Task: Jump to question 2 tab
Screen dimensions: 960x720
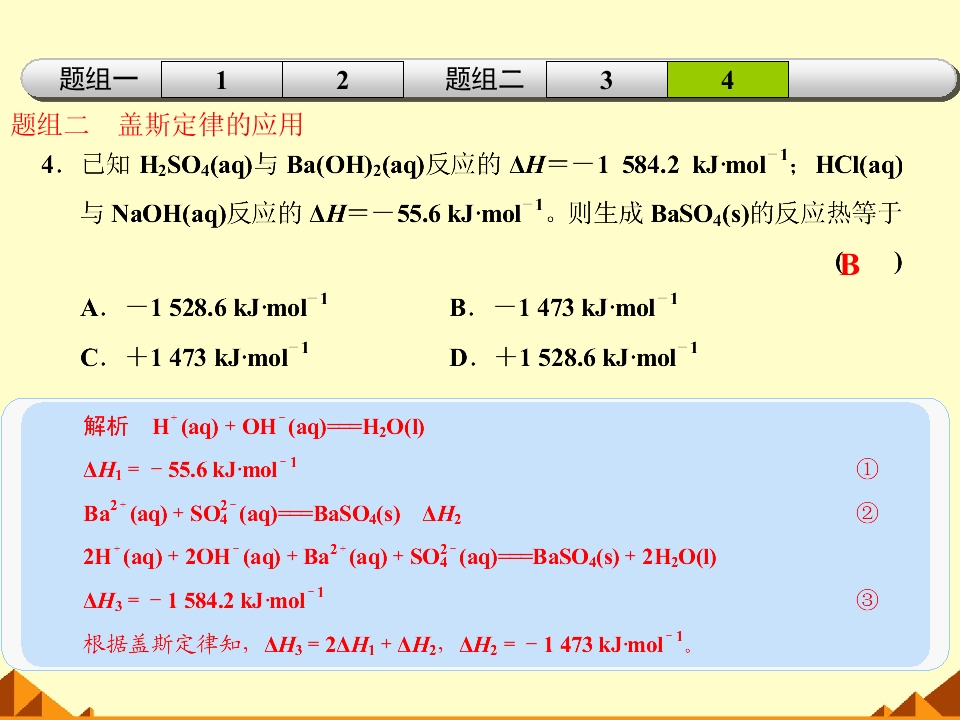Action: (x=343, y=80)
